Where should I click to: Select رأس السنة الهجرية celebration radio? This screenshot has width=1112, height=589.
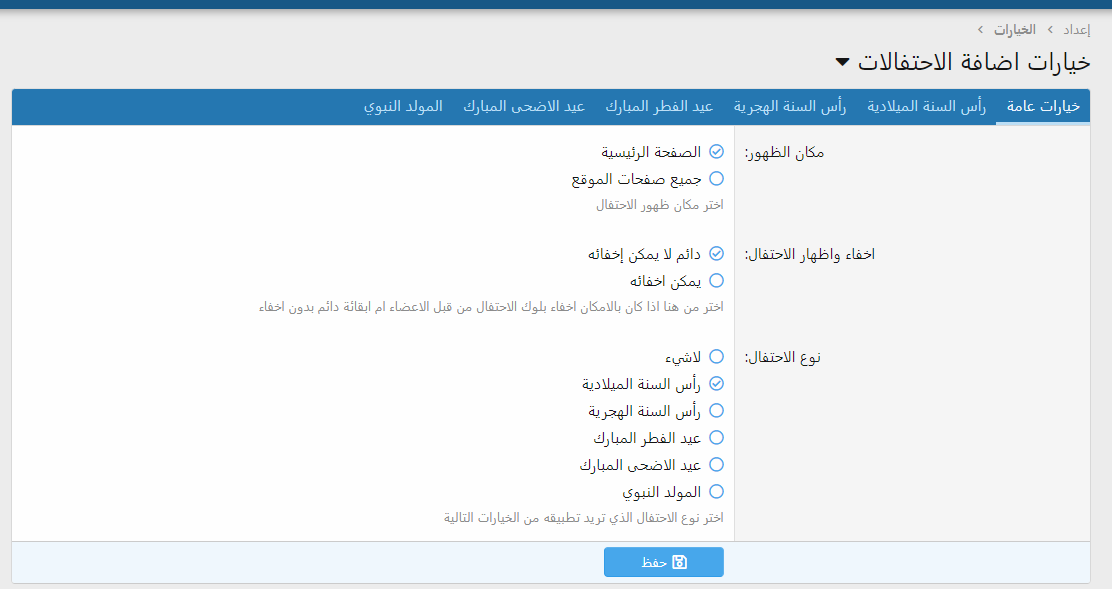(x=716, y=411)
